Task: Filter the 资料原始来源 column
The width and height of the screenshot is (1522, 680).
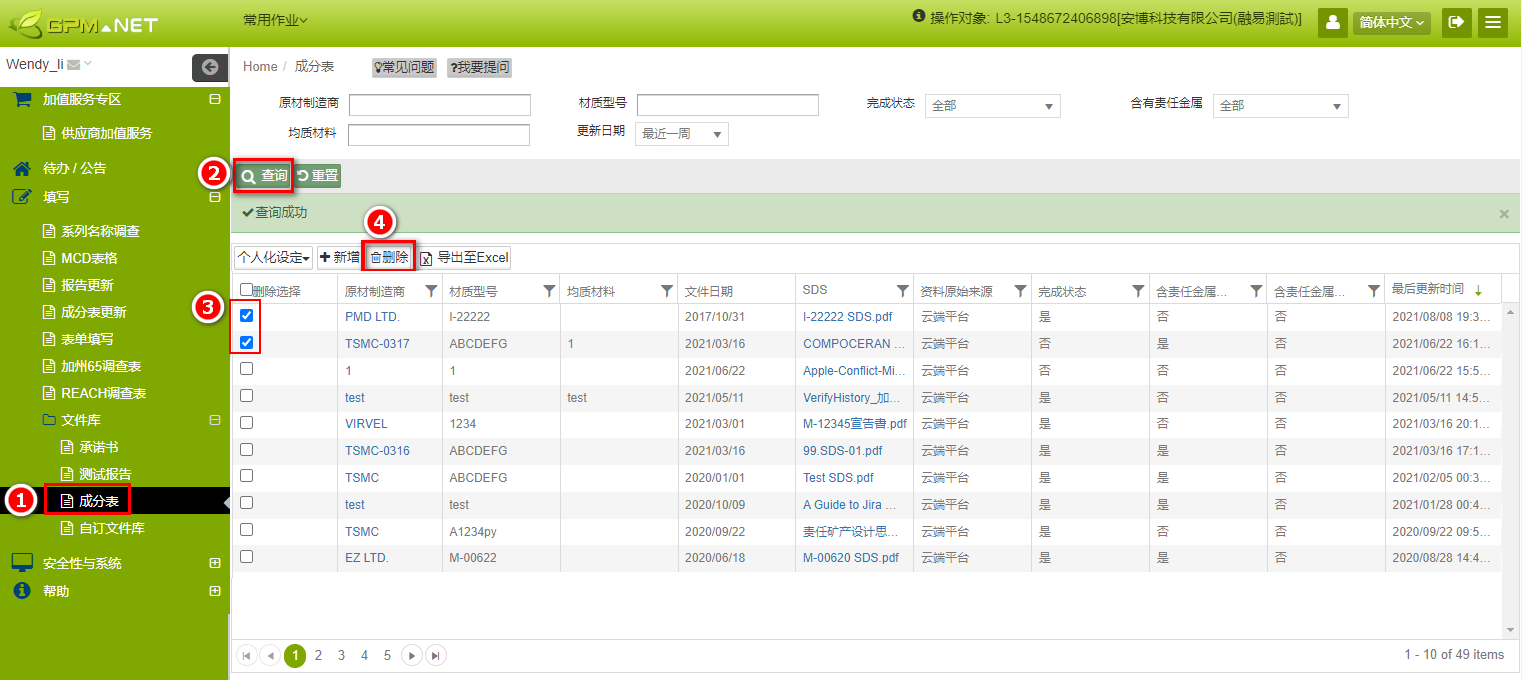Action: pyautogui.click(x=1020, y=291)
